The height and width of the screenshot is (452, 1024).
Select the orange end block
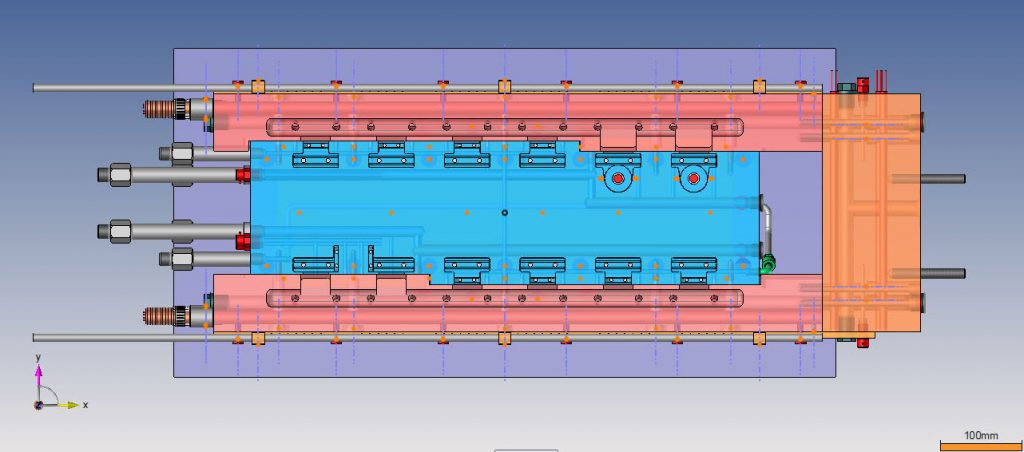872,212
